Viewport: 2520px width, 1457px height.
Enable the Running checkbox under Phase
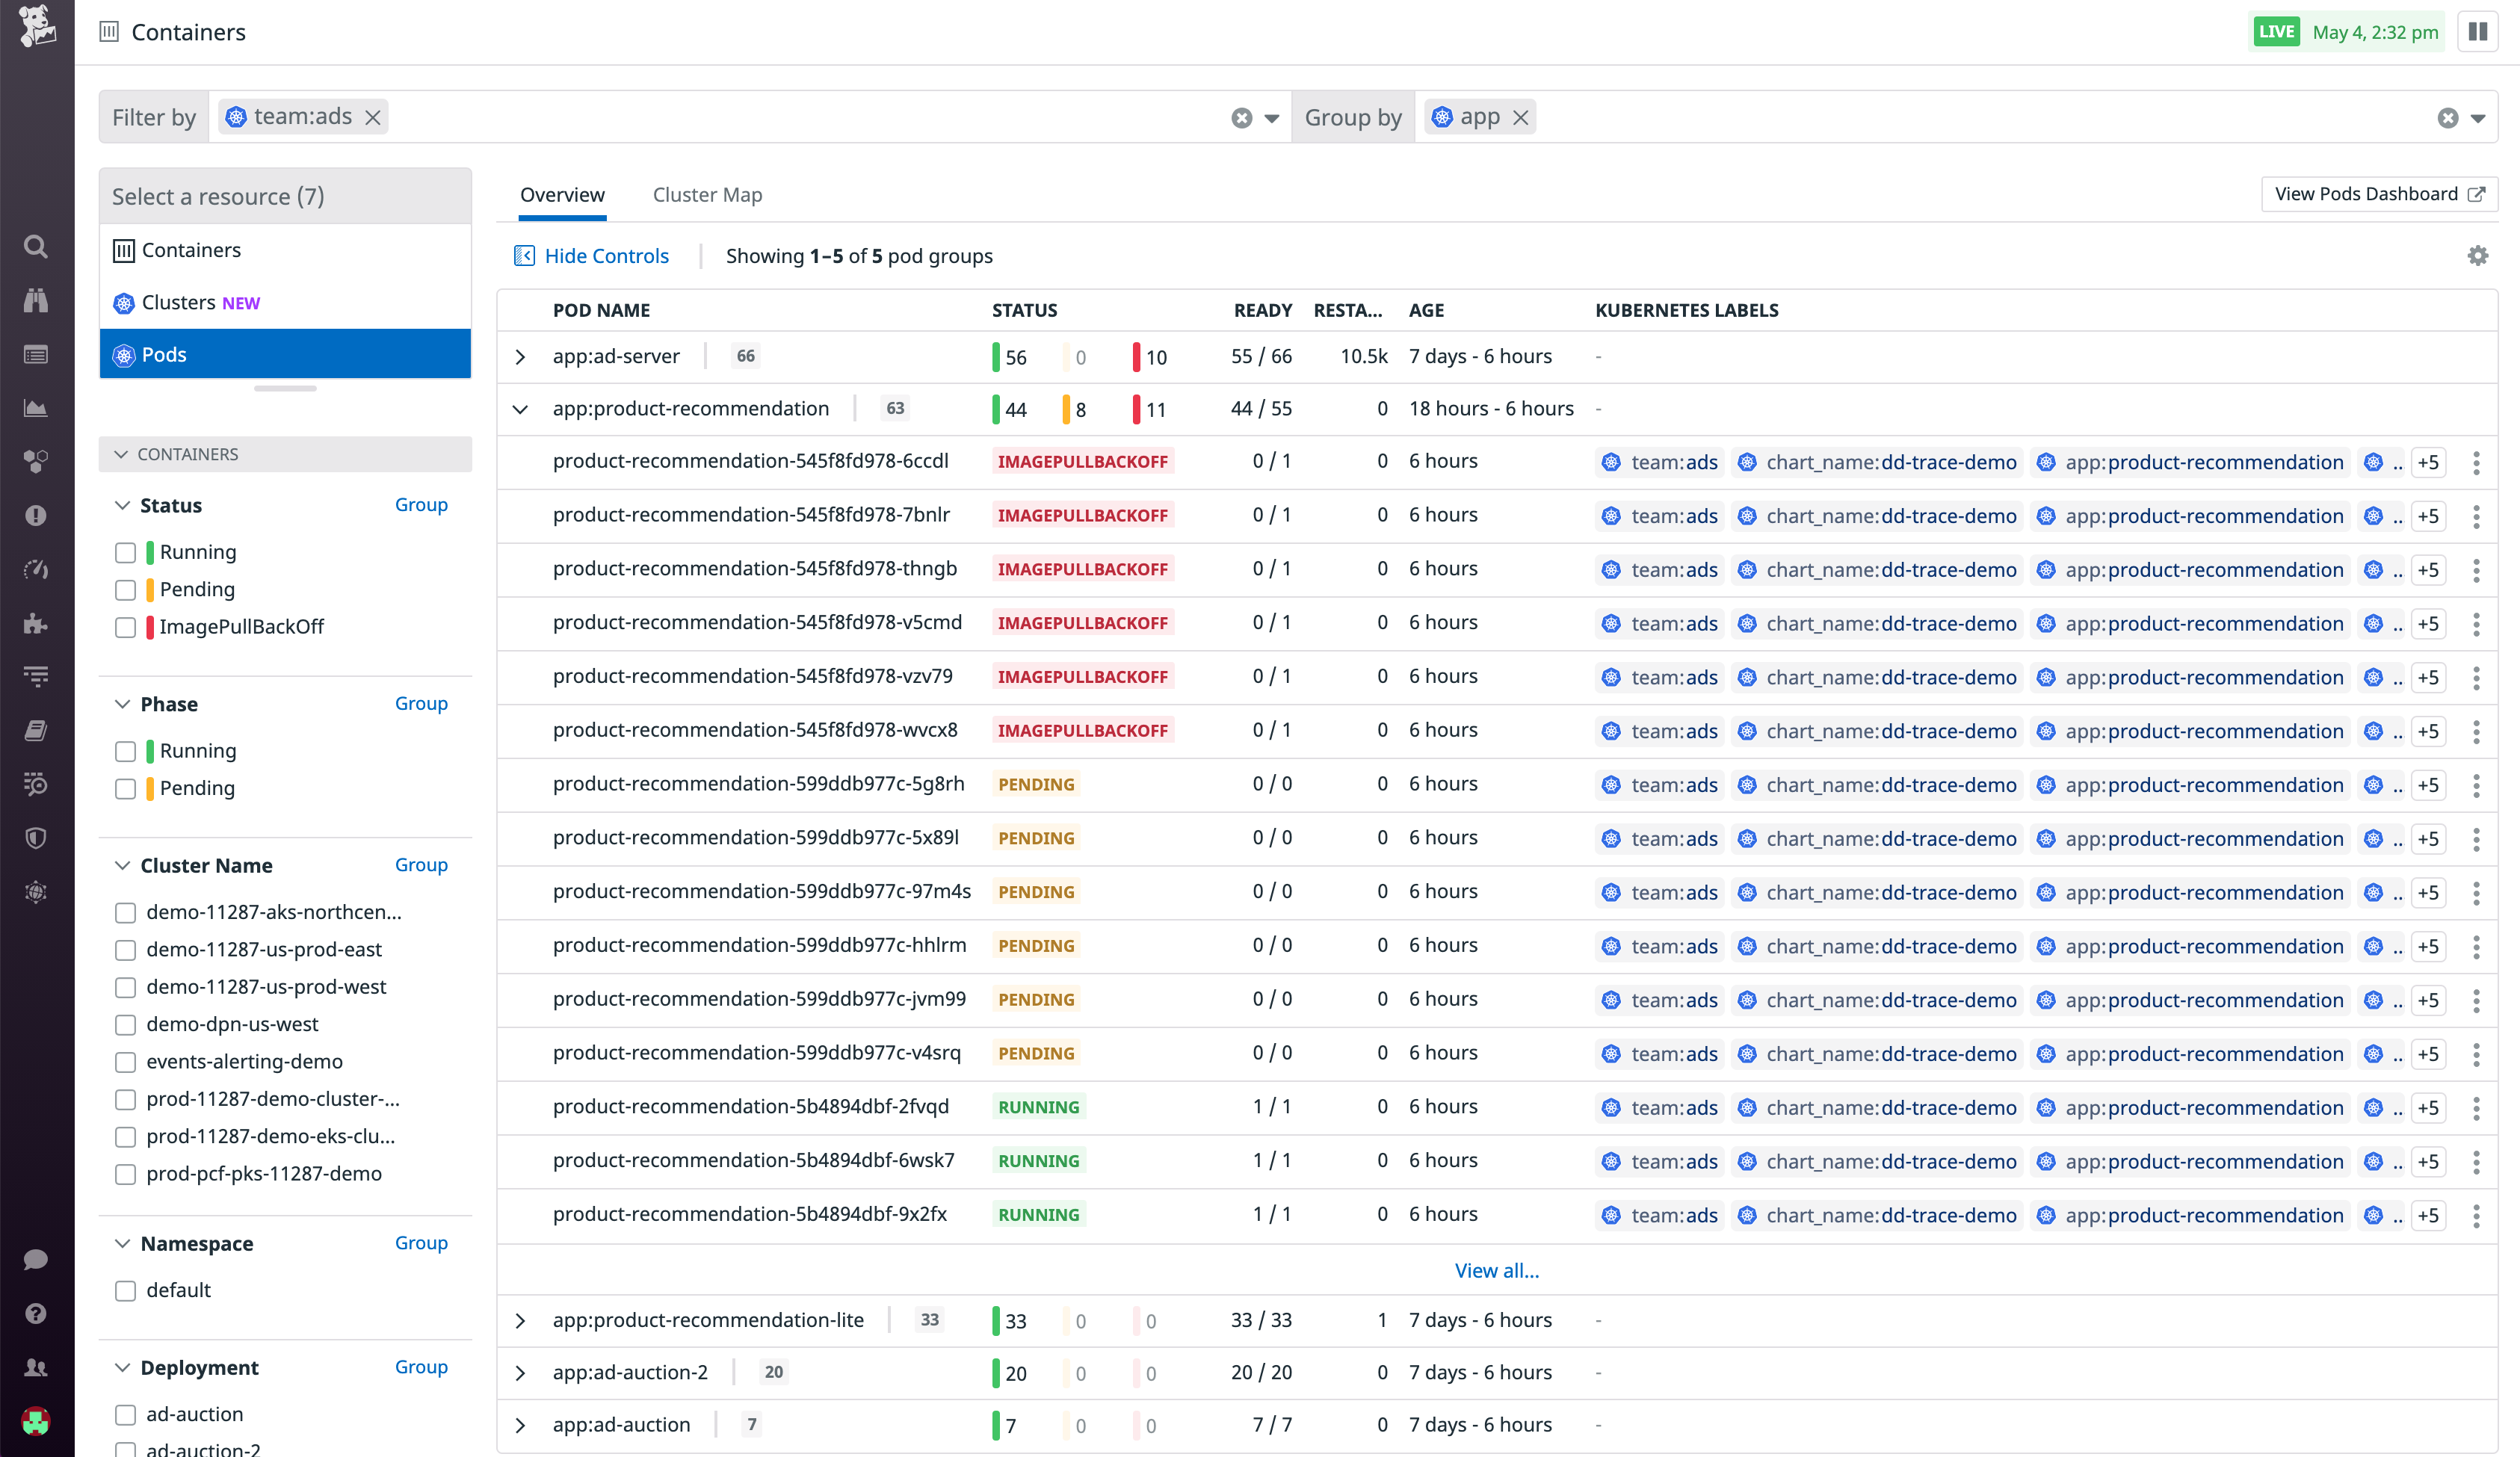pyautogui.click(x=125, y=751)
